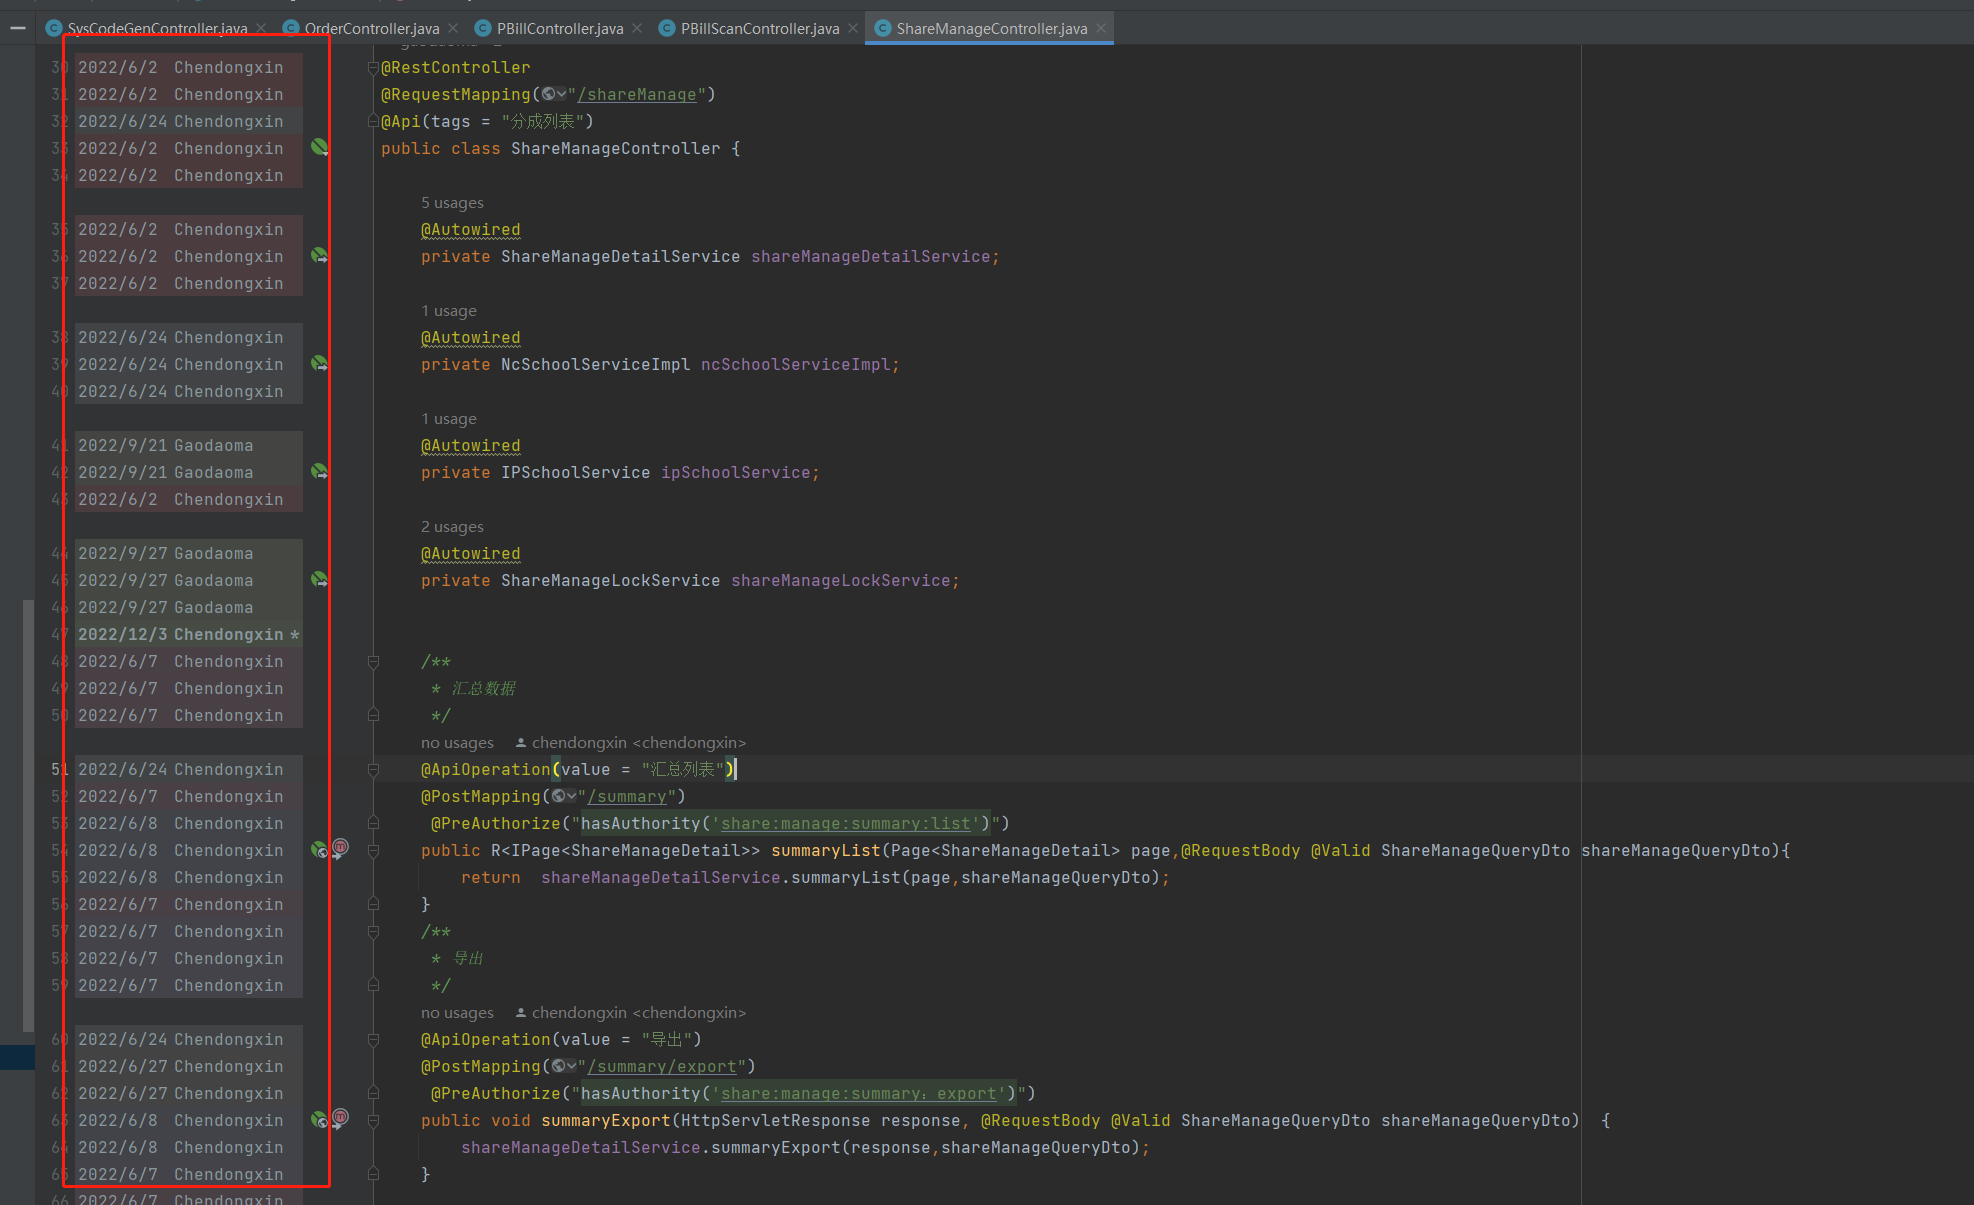This screenshot has width=1974, height=1205.
Task: Click related method 'm' gutter icon at summaryList
Action: (x=340, y=848)
